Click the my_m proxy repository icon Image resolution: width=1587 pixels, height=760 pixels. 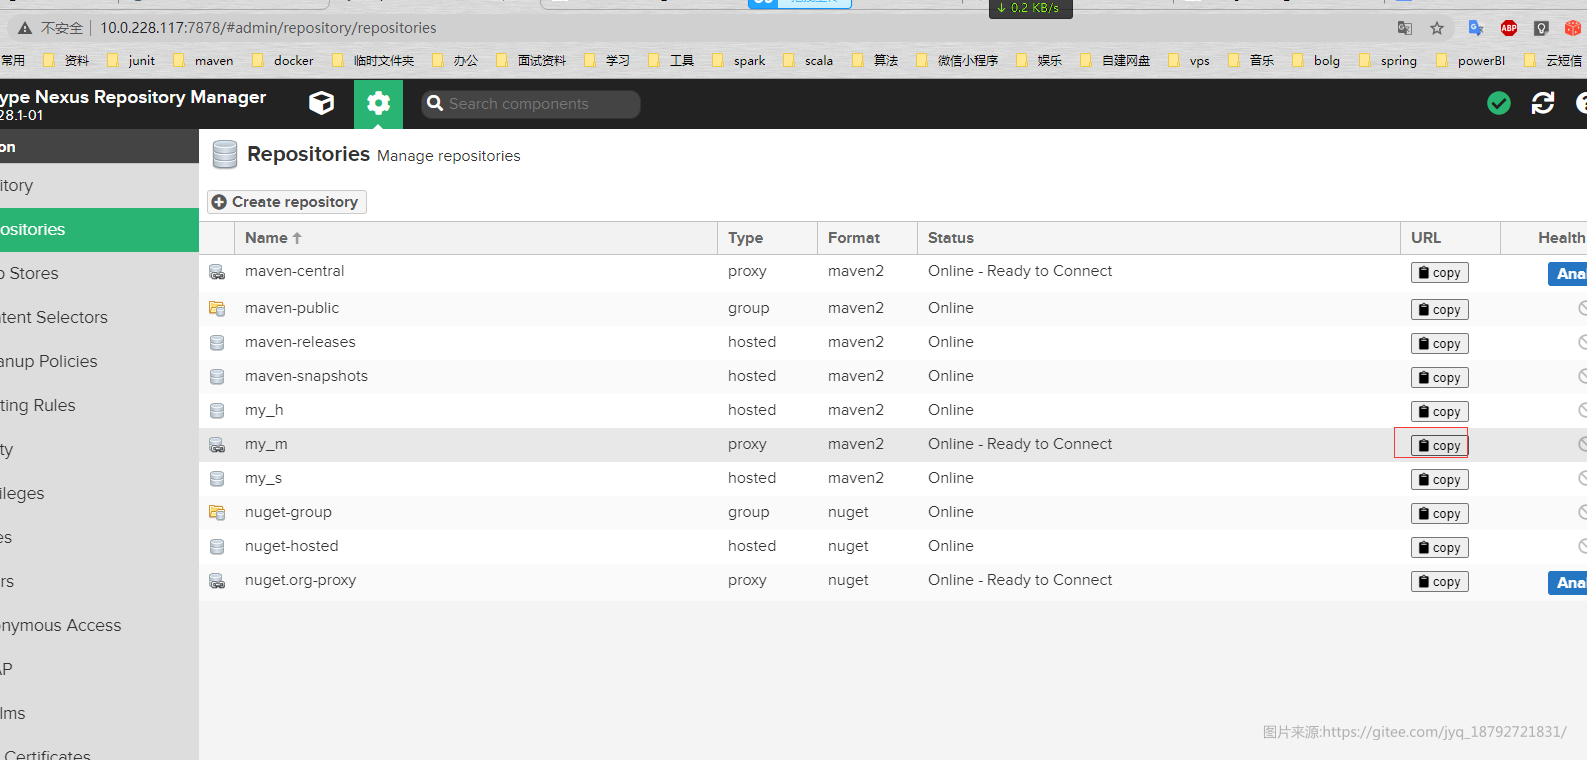(217, 444)
